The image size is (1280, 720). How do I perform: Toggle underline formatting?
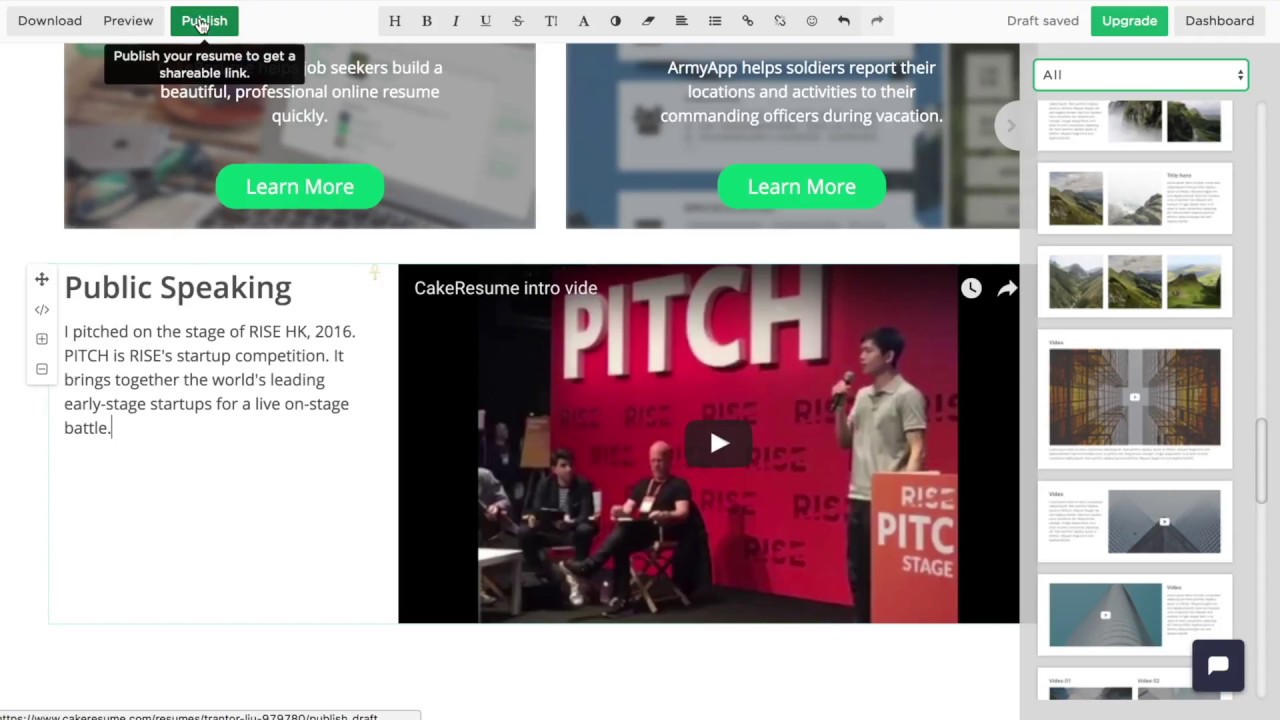pos(486,21)
